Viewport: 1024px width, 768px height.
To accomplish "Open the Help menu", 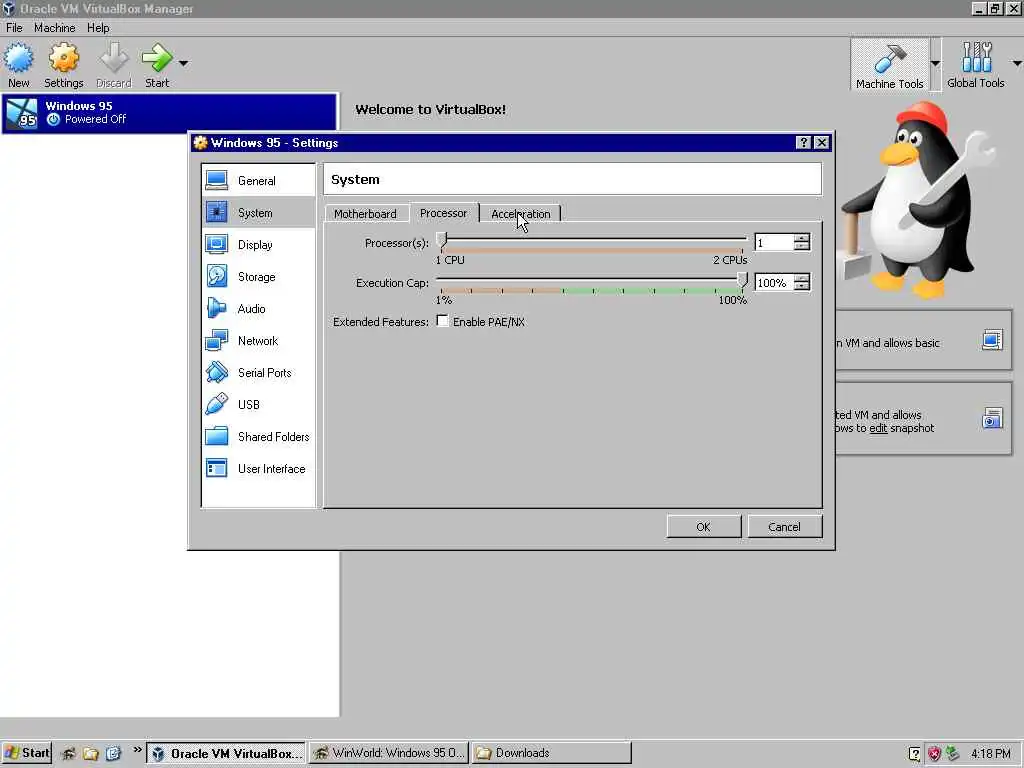I will point(98,27).
